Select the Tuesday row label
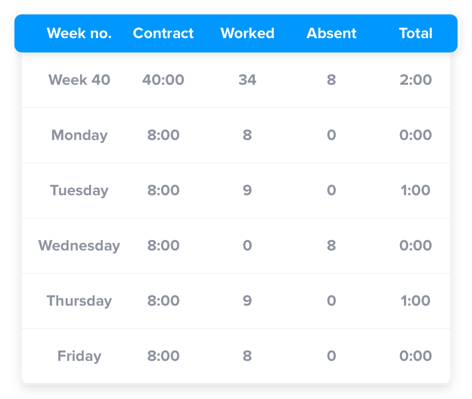This screenshot has width=472, height=399. [79, 191]
